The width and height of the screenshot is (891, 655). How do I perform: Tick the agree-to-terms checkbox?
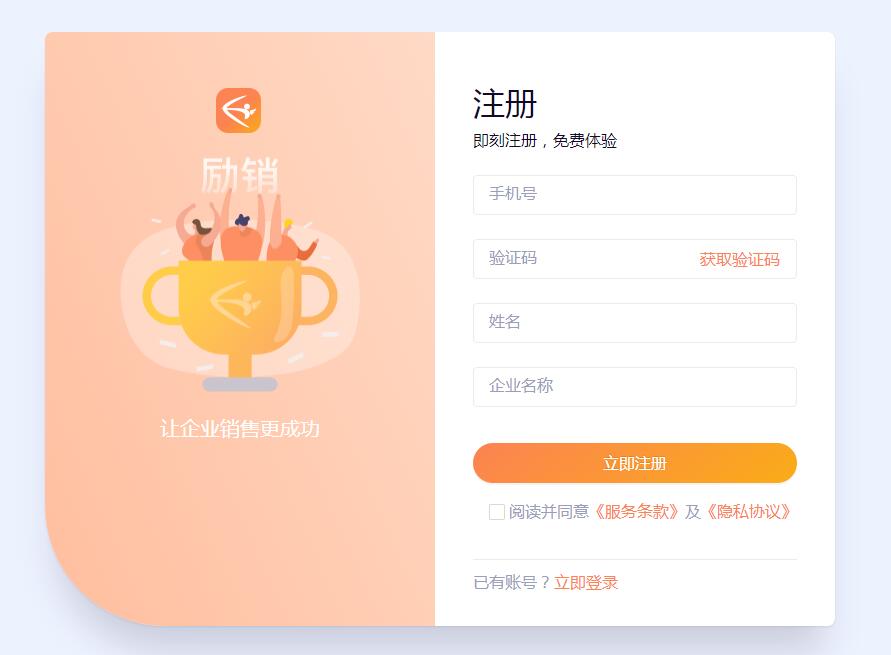coord(497,512)
